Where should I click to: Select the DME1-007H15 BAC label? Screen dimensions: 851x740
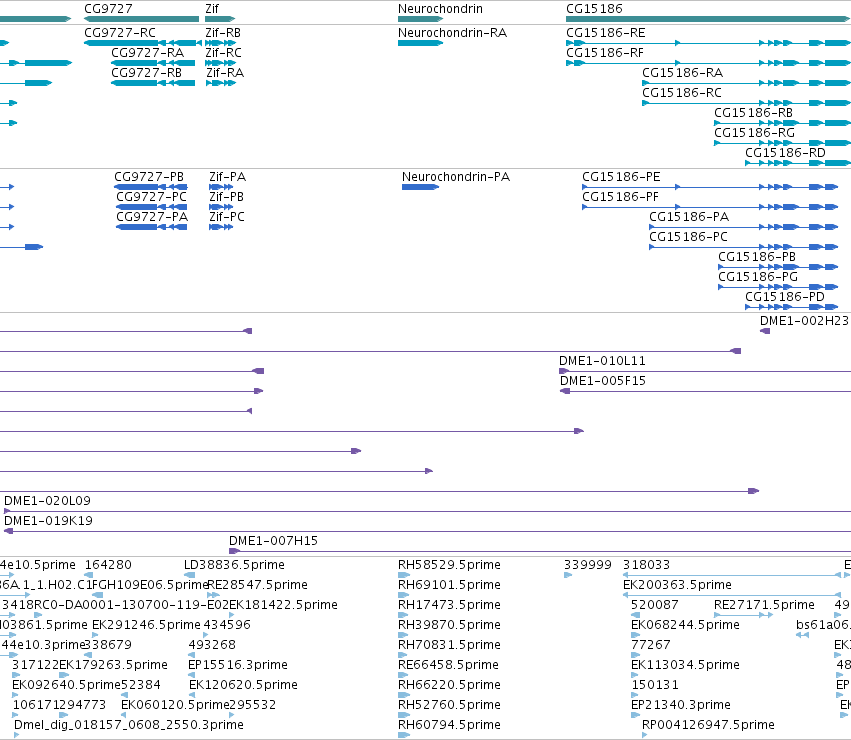[274, 541]
